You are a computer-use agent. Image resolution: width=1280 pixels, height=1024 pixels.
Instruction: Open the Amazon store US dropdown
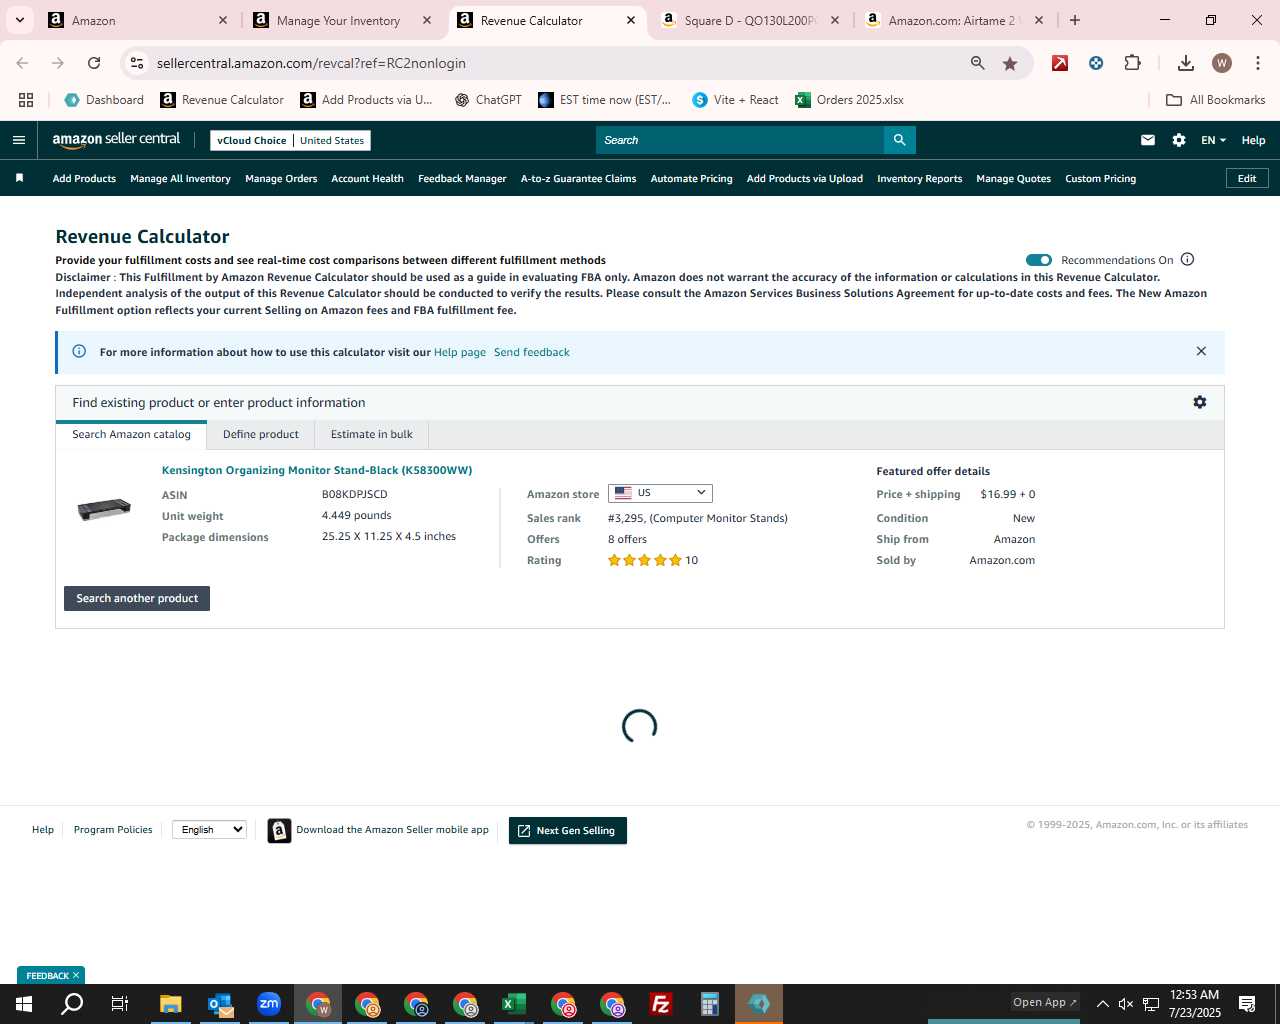click(x=660, y=493)
